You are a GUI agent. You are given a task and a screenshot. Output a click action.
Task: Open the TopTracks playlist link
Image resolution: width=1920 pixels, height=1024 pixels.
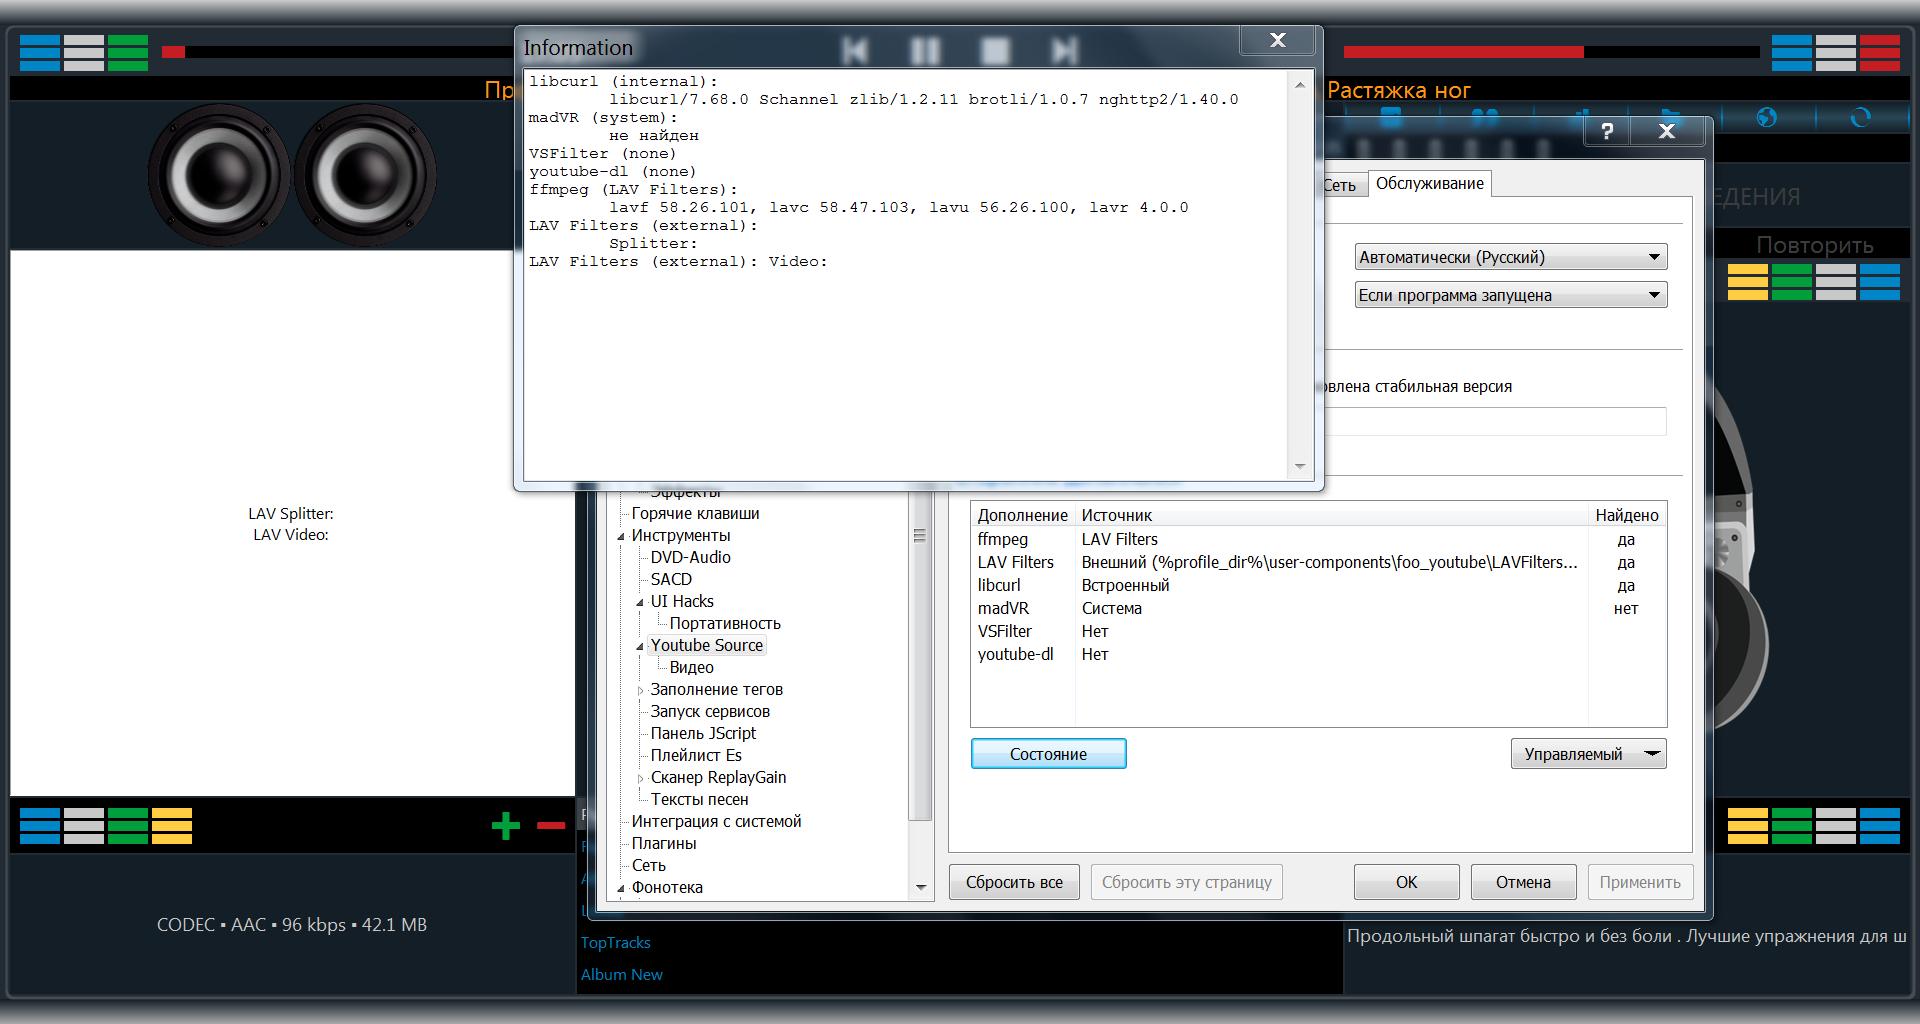tap(615, 943)
